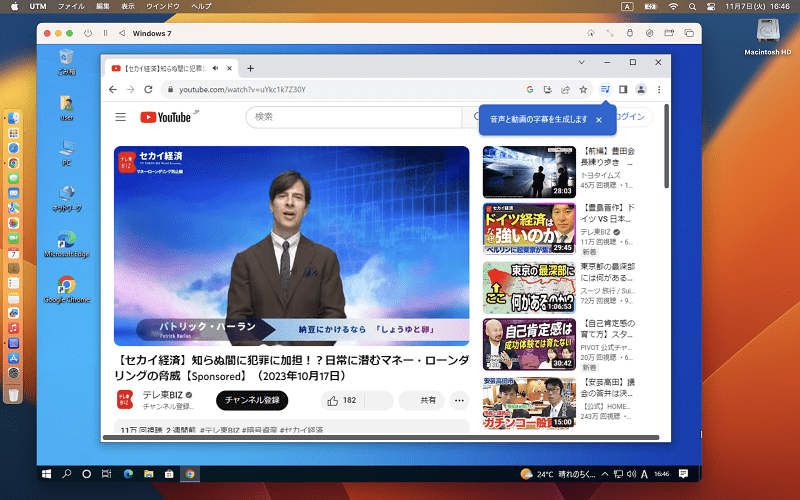This screenshot has width=800, height=500.
Task: Click the page vertical scrollbar
Action: 666,147
